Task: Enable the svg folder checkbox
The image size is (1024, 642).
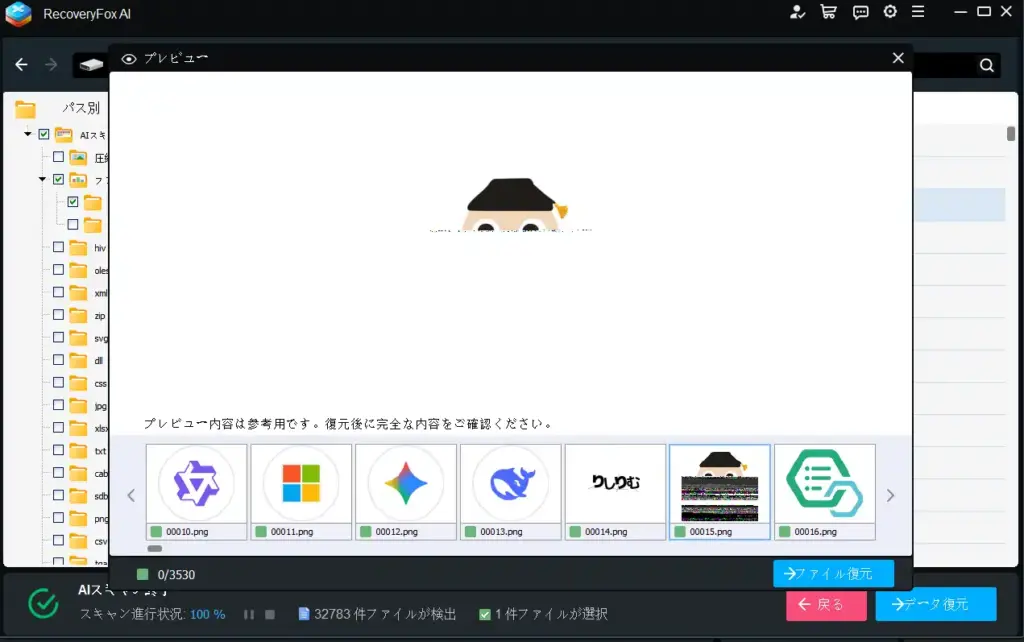Action: click(58, 337)
